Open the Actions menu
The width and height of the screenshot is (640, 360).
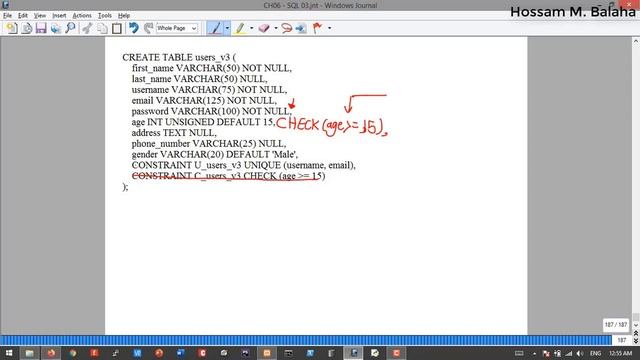(x=82, y=16)
